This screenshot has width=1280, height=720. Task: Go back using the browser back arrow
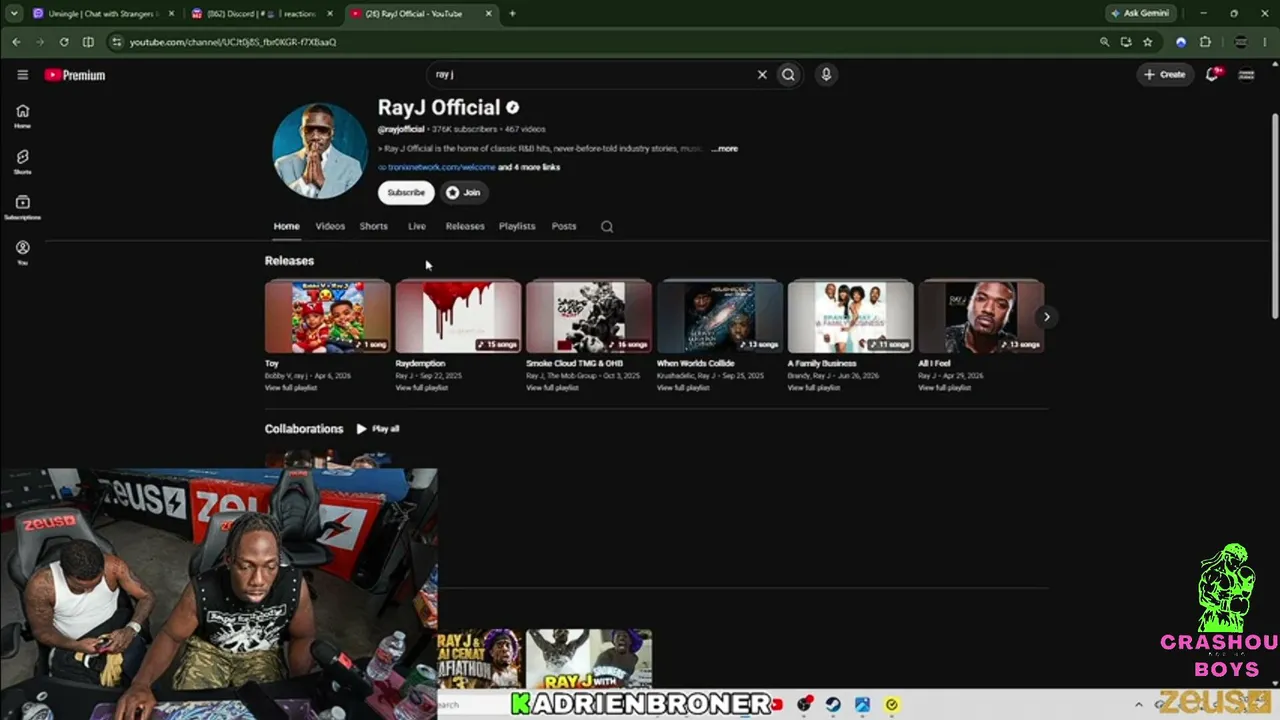click(x=16, y=42)
